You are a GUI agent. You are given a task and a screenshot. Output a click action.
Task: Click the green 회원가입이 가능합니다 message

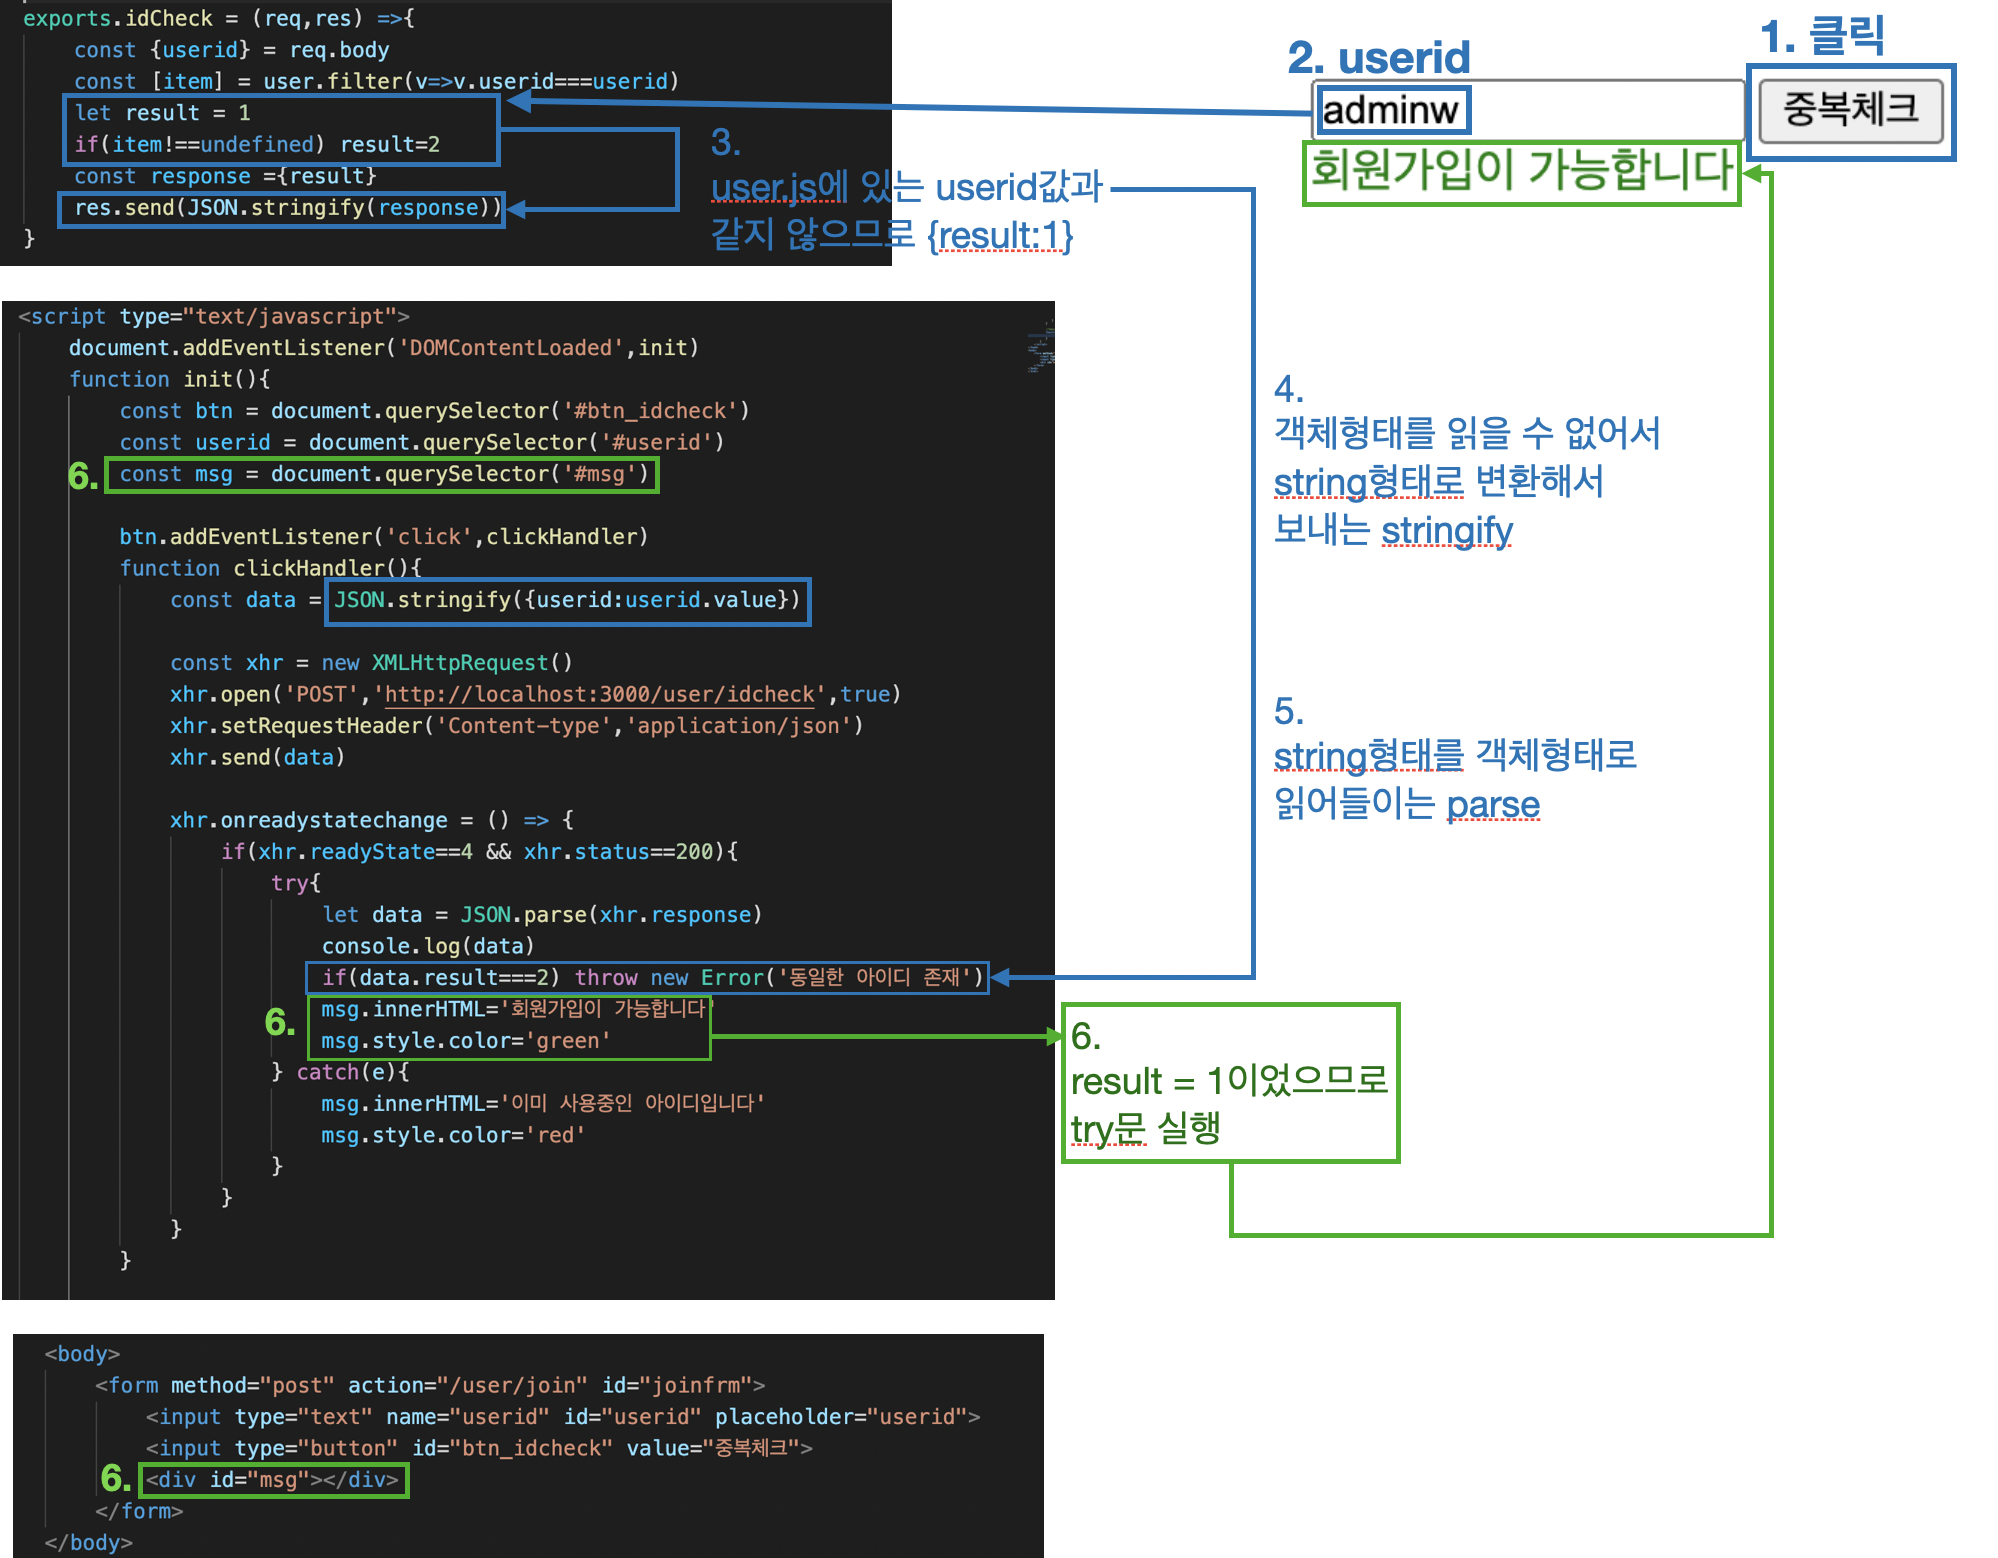click(x=1520, y=170)
